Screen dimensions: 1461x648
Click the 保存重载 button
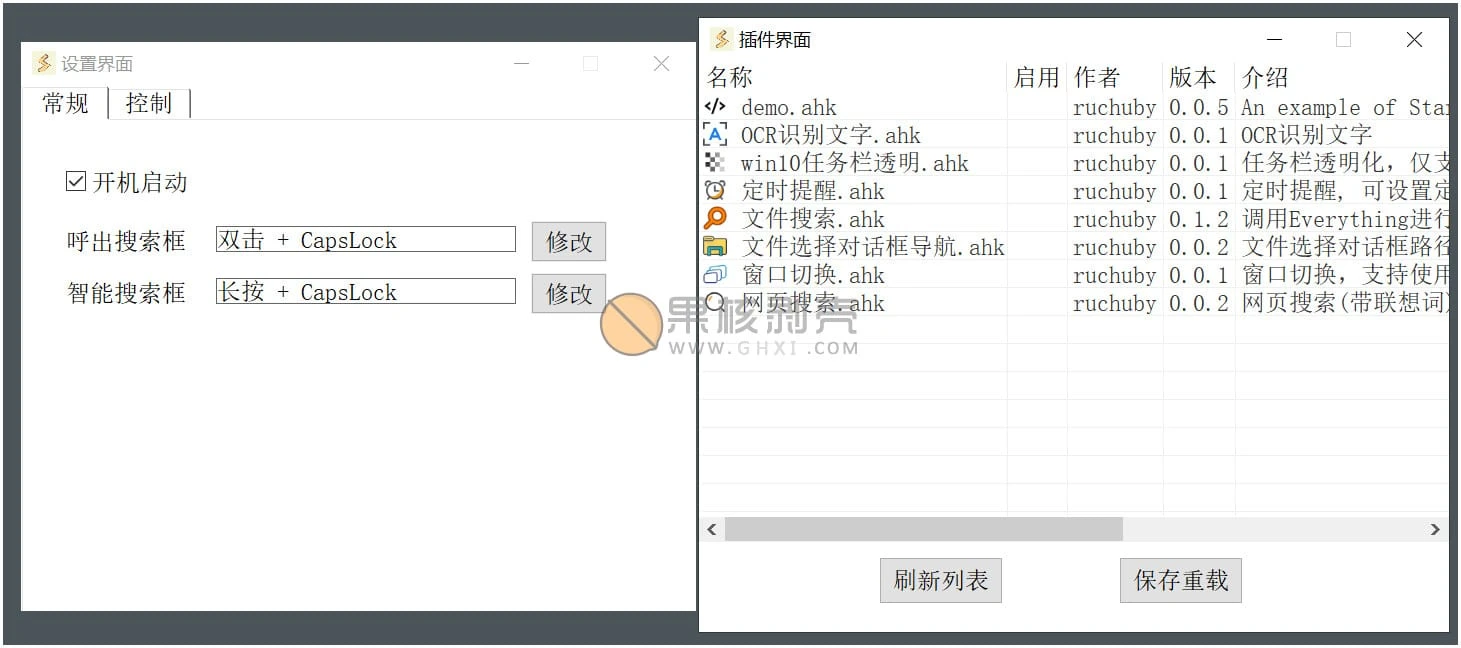(1180, 581)
